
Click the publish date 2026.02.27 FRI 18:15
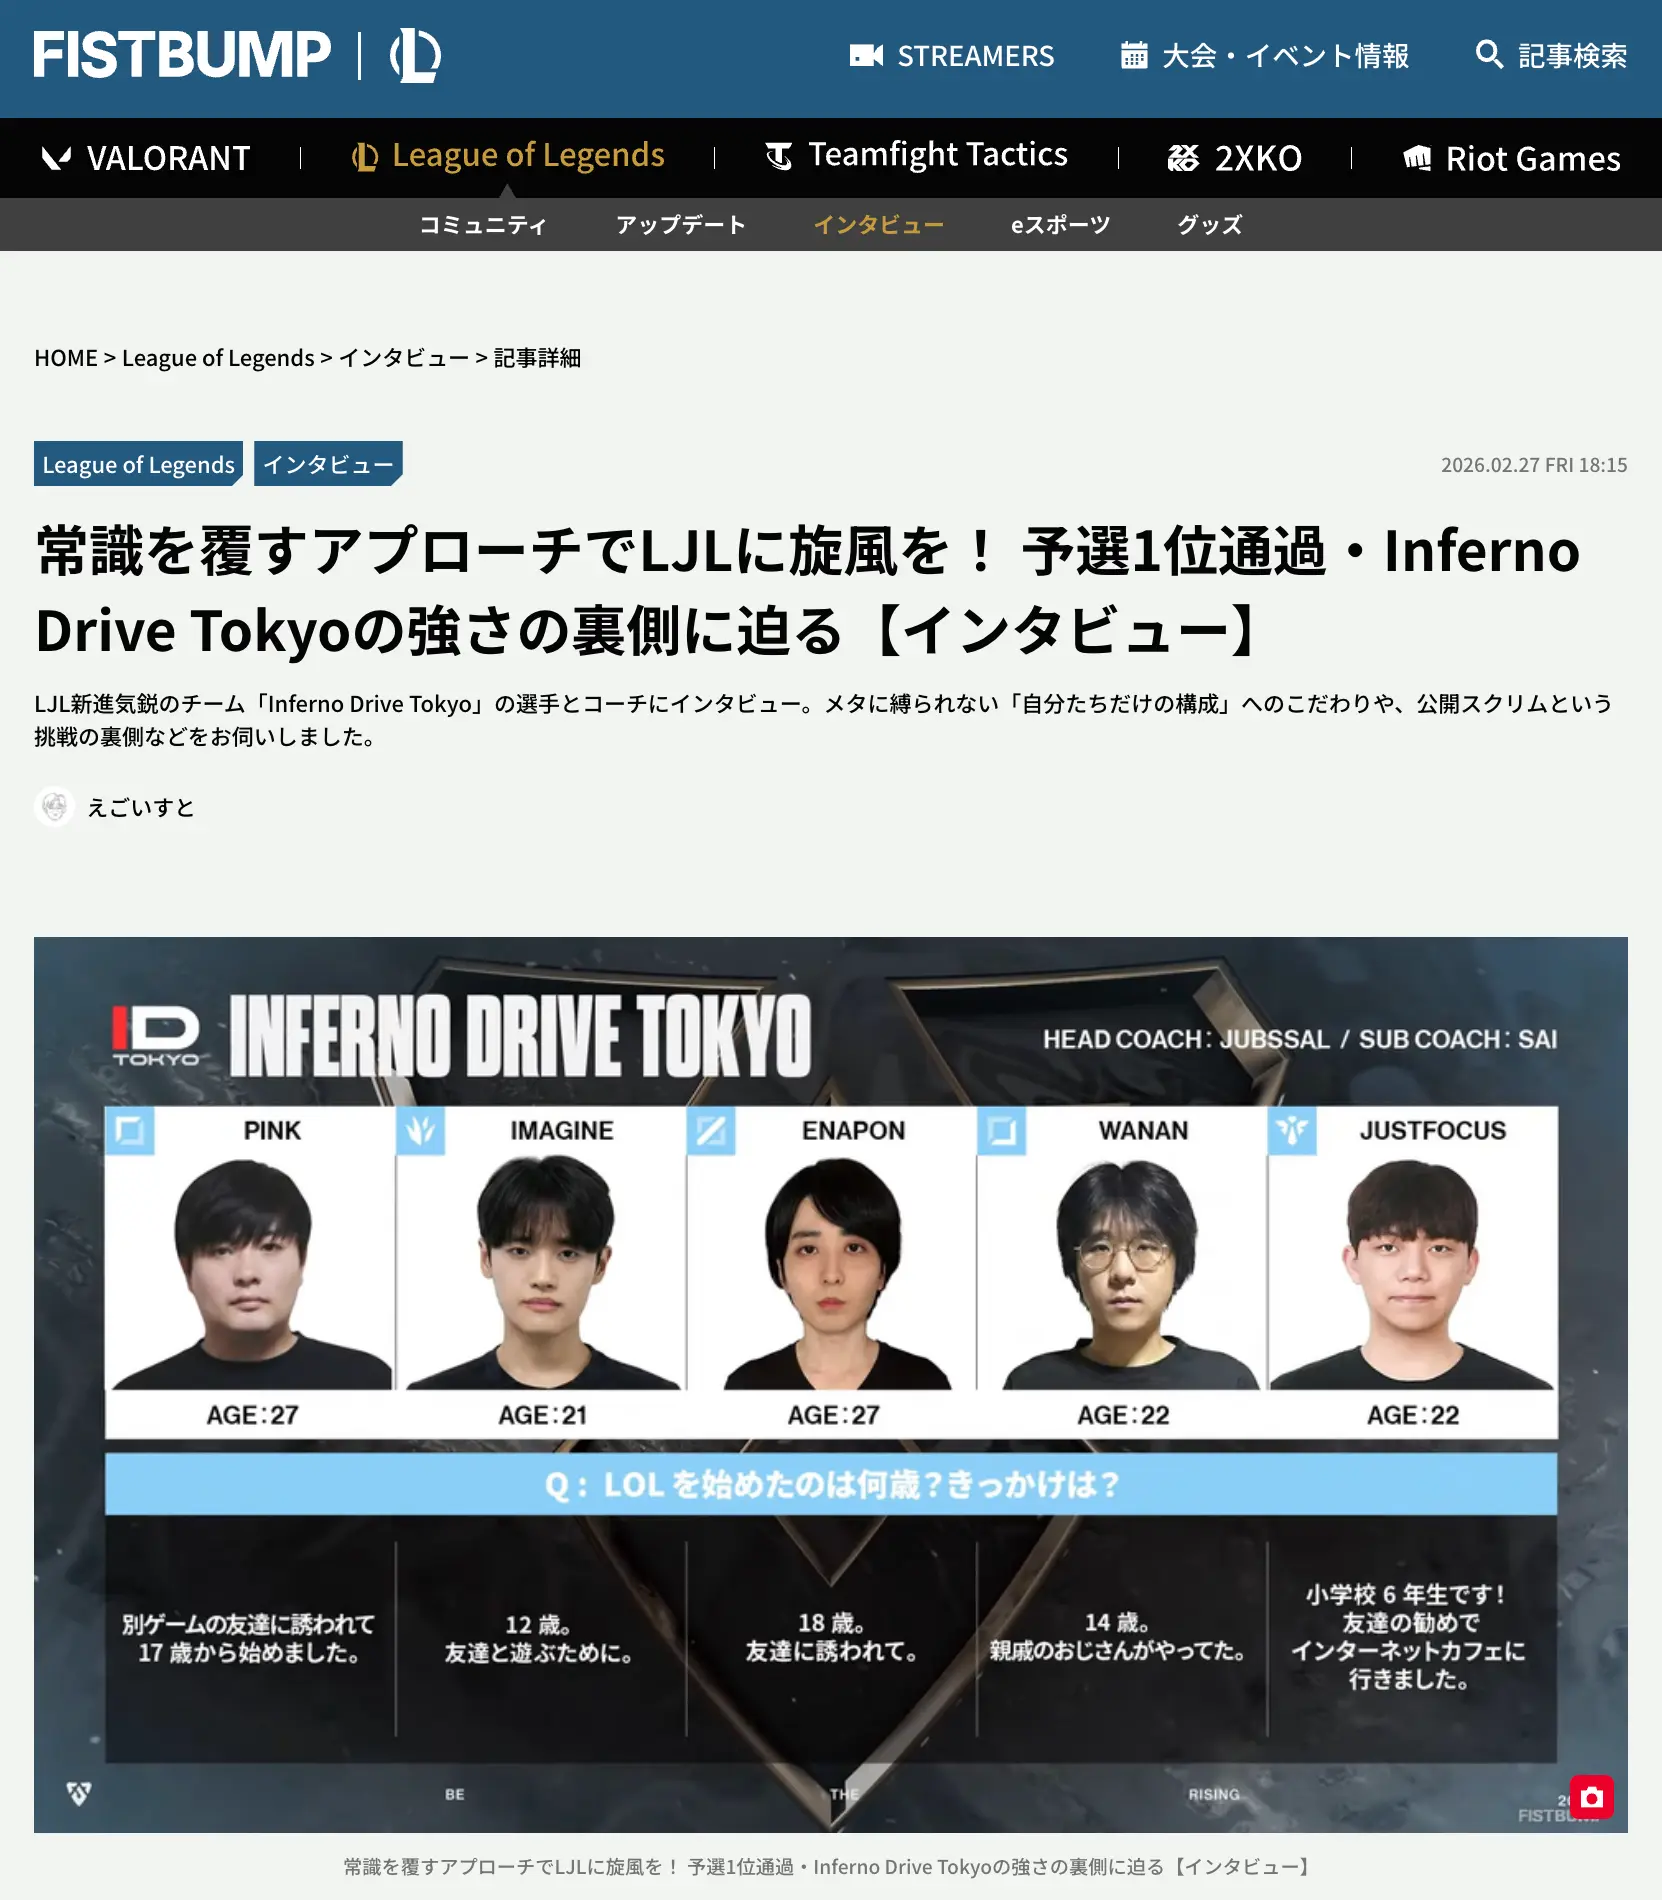tap(1534, 465)
